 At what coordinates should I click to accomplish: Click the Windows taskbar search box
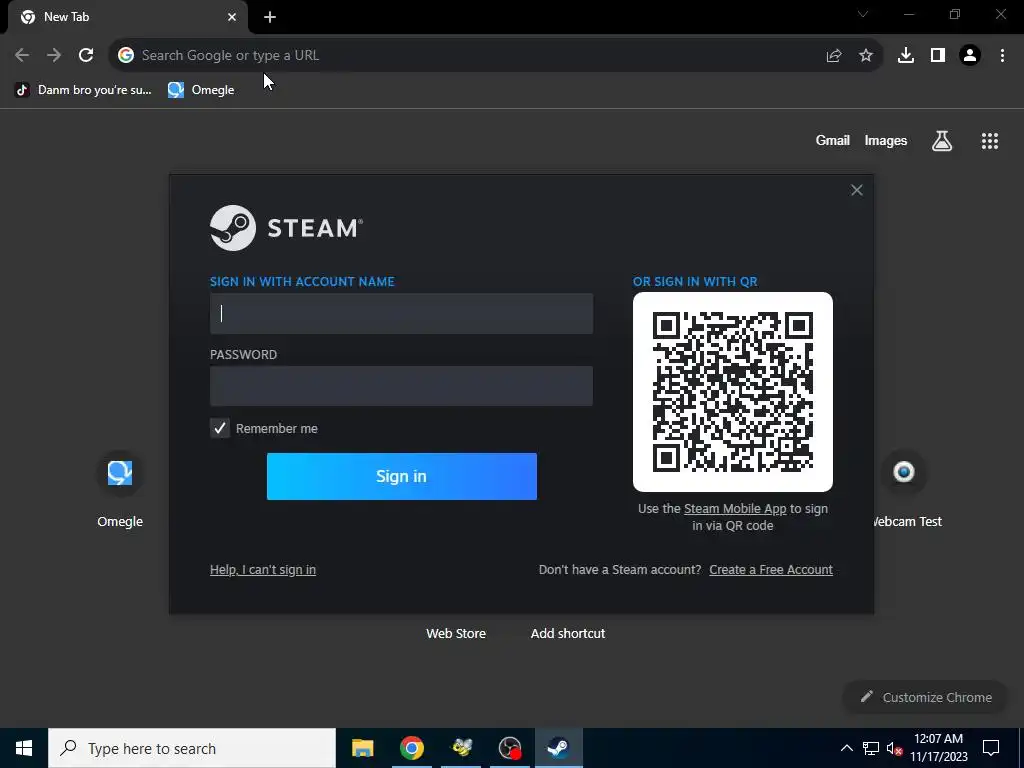click(x=192, y=748)
